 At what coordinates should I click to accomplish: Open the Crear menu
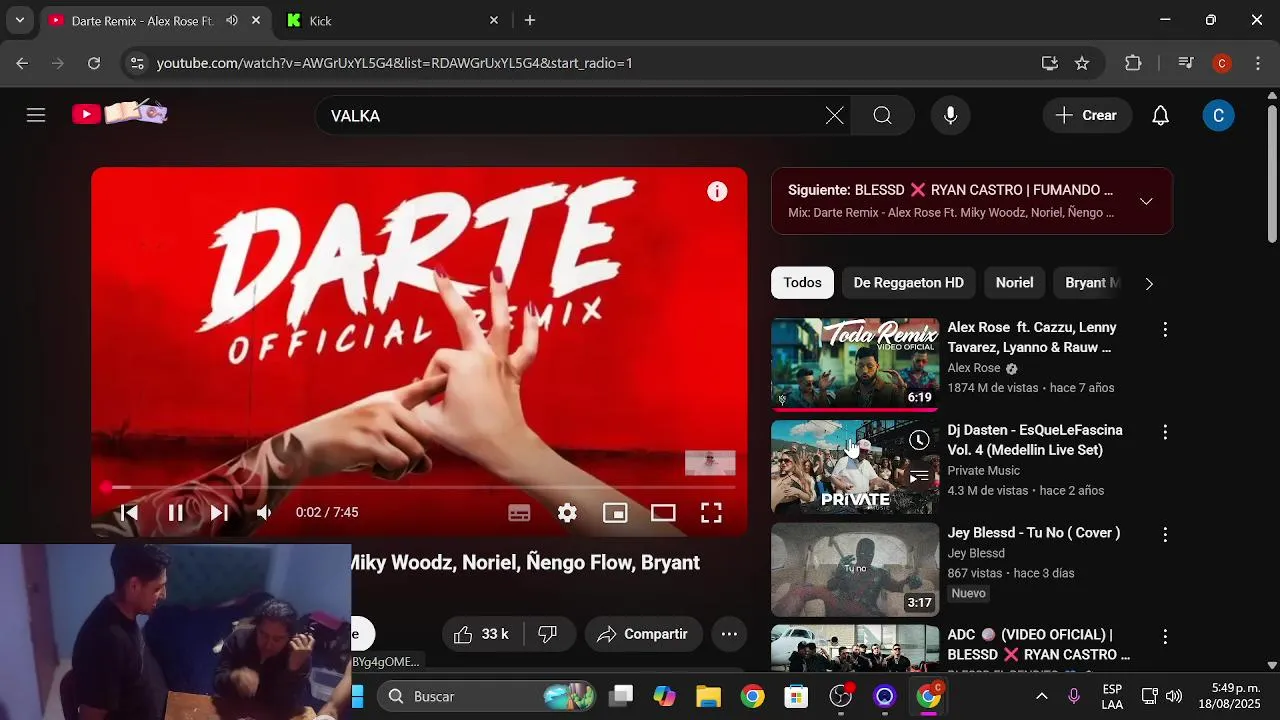coord(1087,116)
